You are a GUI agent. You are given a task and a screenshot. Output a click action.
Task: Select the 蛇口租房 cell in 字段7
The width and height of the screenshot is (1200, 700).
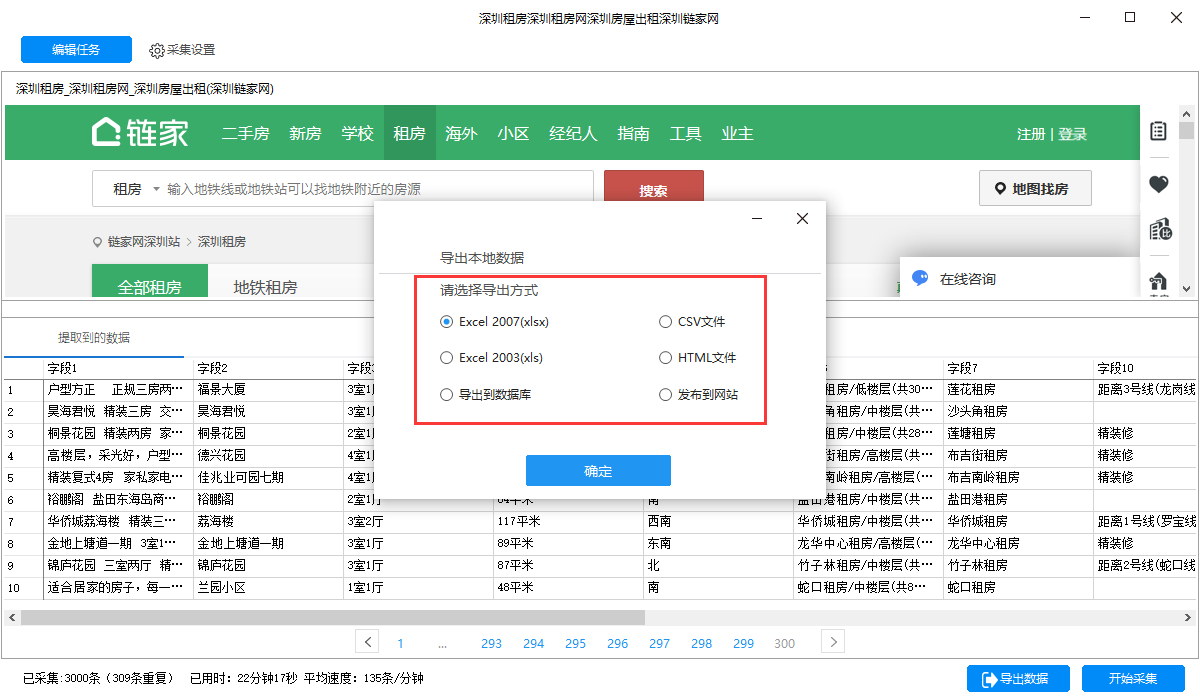coord(1018,587)
